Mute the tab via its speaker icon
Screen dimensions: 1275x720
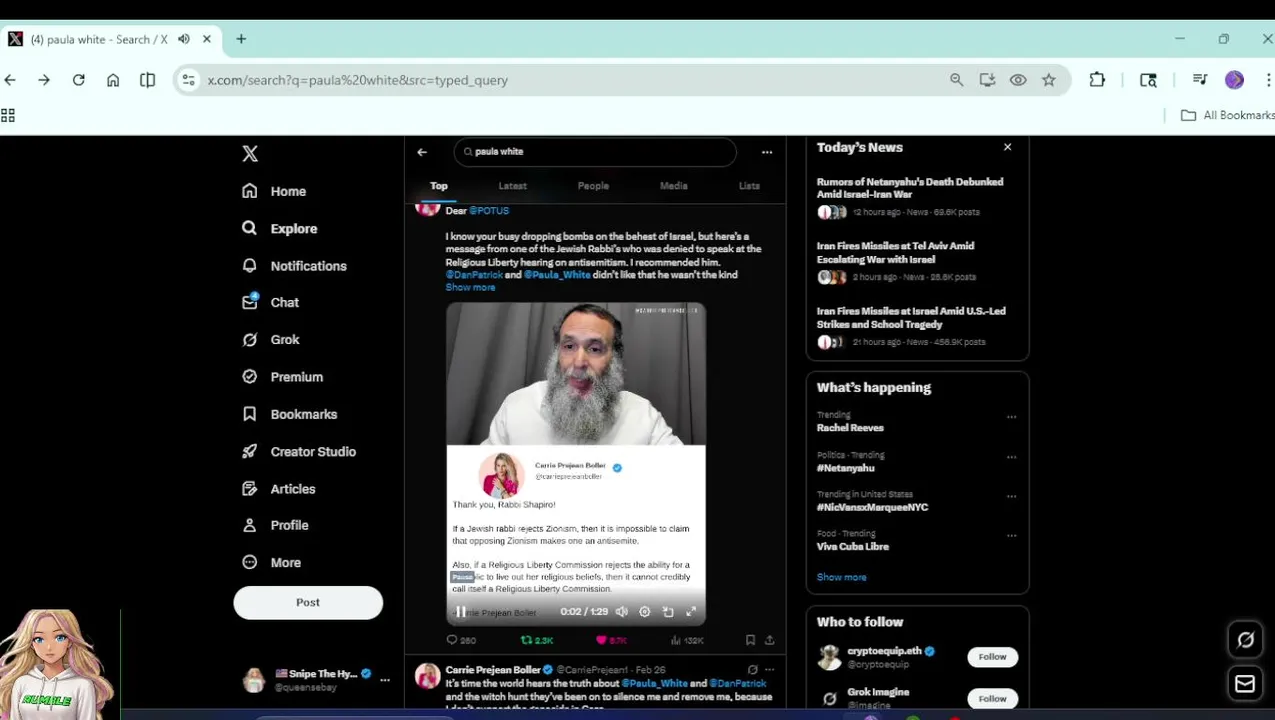pyautogui.click(x=184, y=39)
